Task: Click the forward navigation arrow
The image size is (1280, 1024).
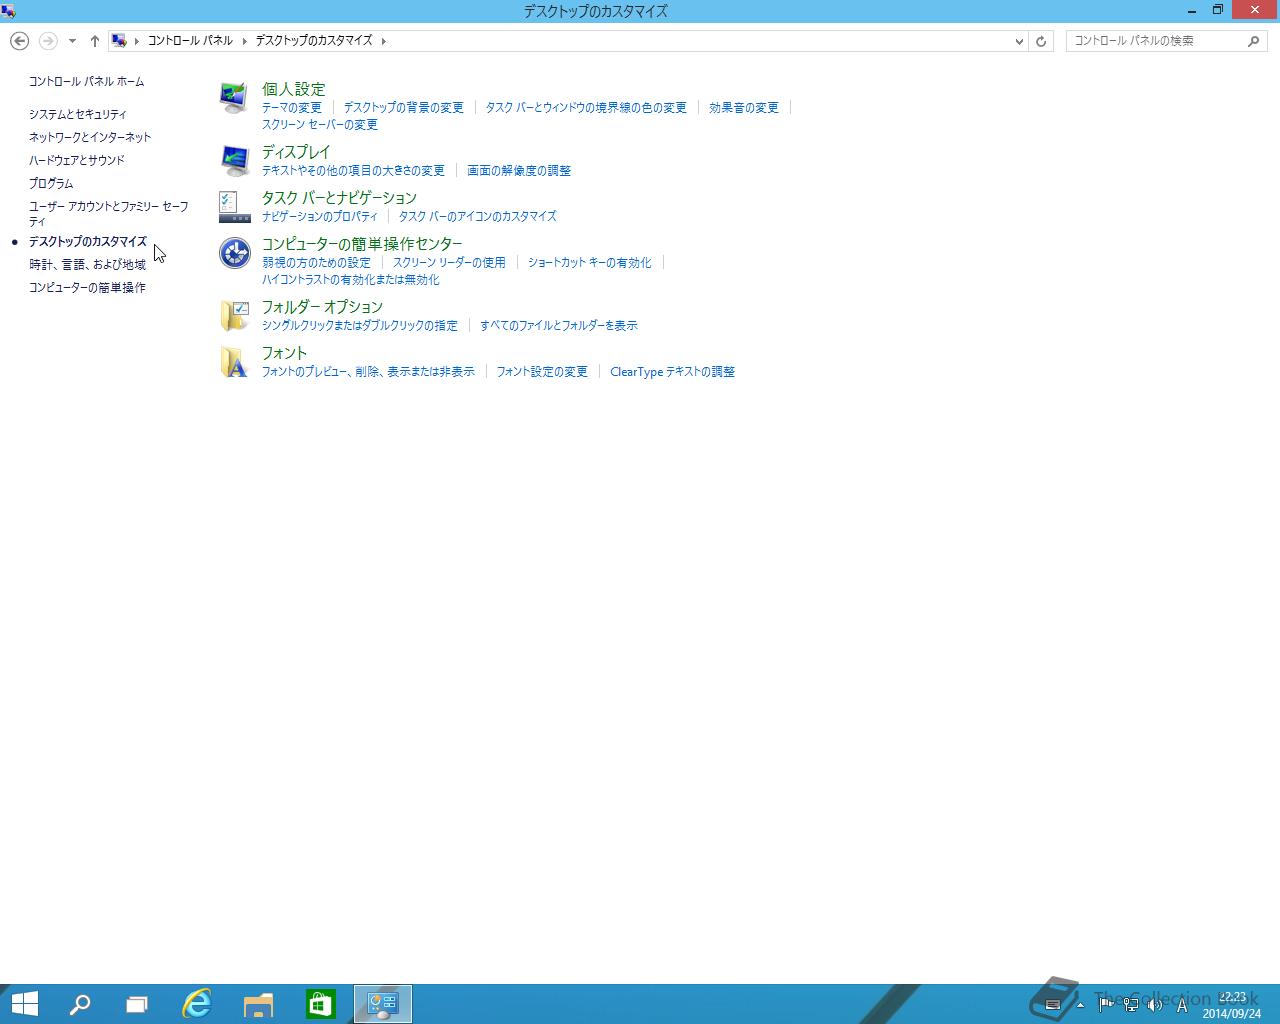Action: click(47, 41)
